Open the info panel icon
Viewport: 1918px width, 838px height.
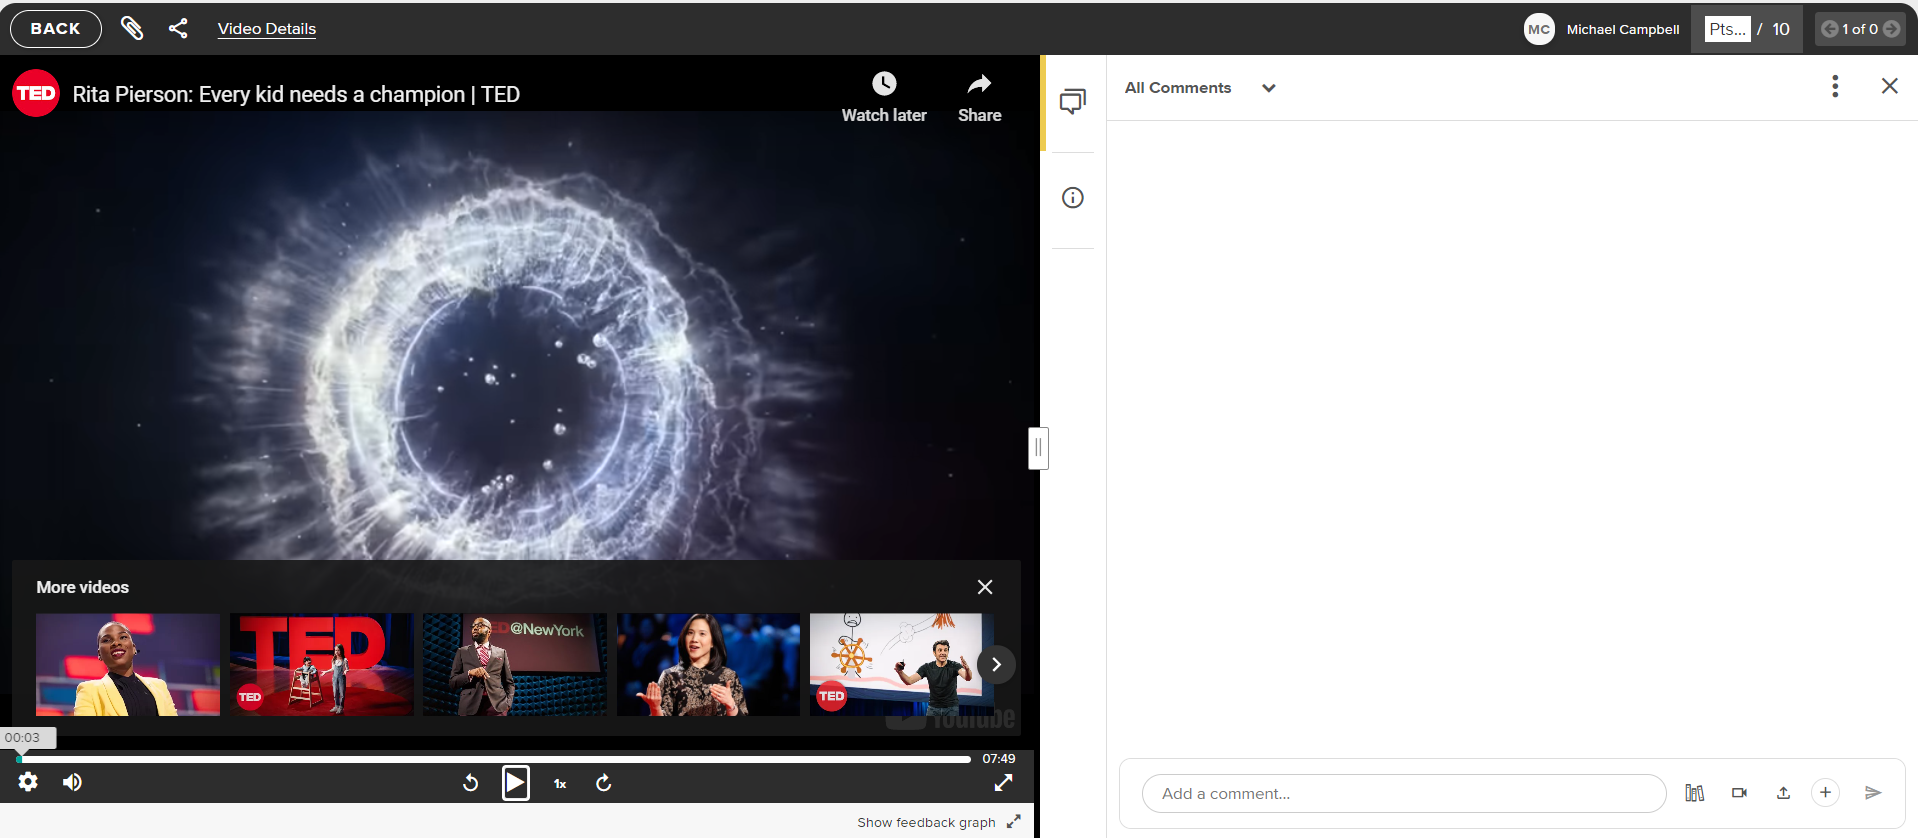click(x=1073, y=198)
